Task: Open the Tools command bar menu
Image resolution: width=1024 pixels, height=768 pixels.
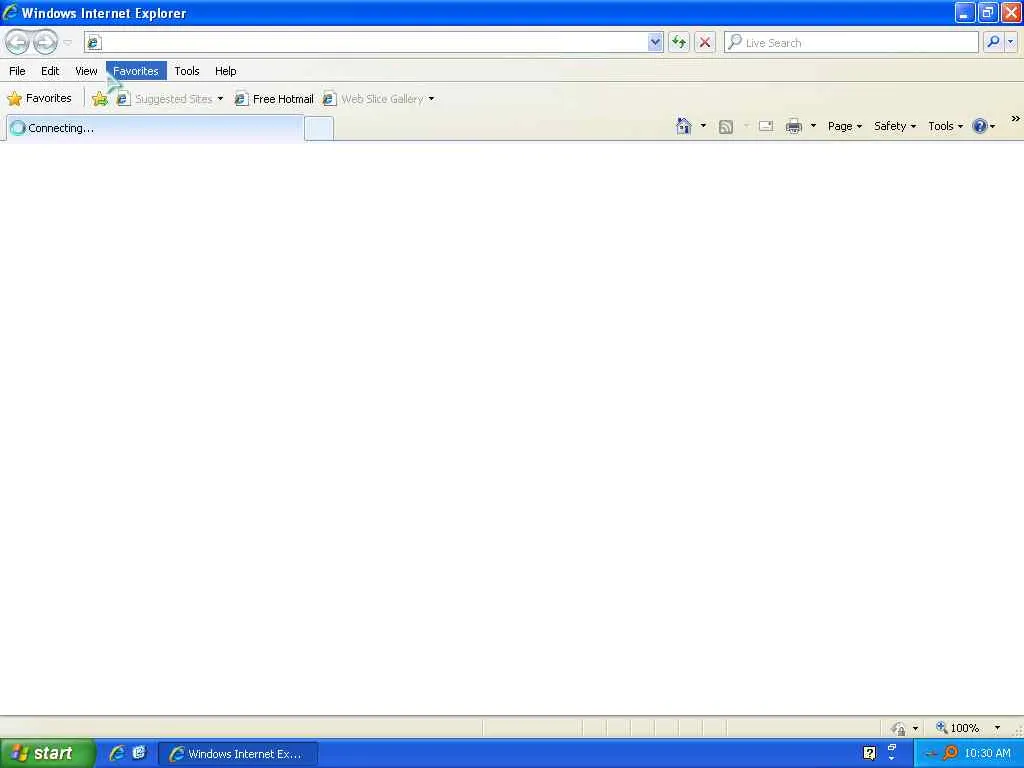Action: coord(946,126)
